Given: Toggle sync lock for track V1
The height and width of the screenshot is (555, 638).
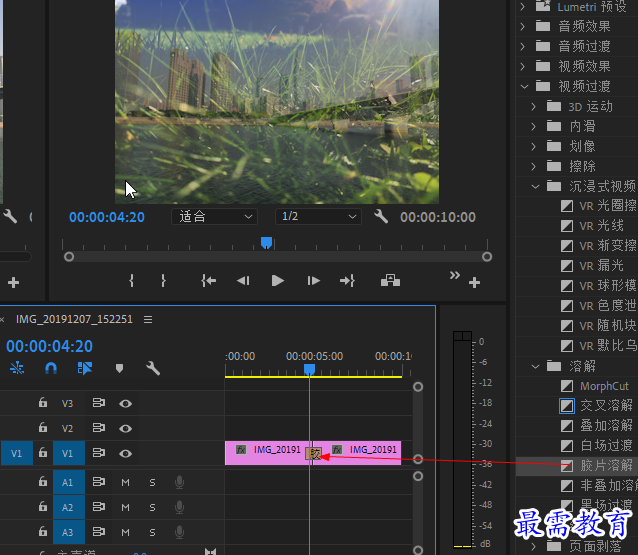Looking at the screenshot, I should 98,453.
